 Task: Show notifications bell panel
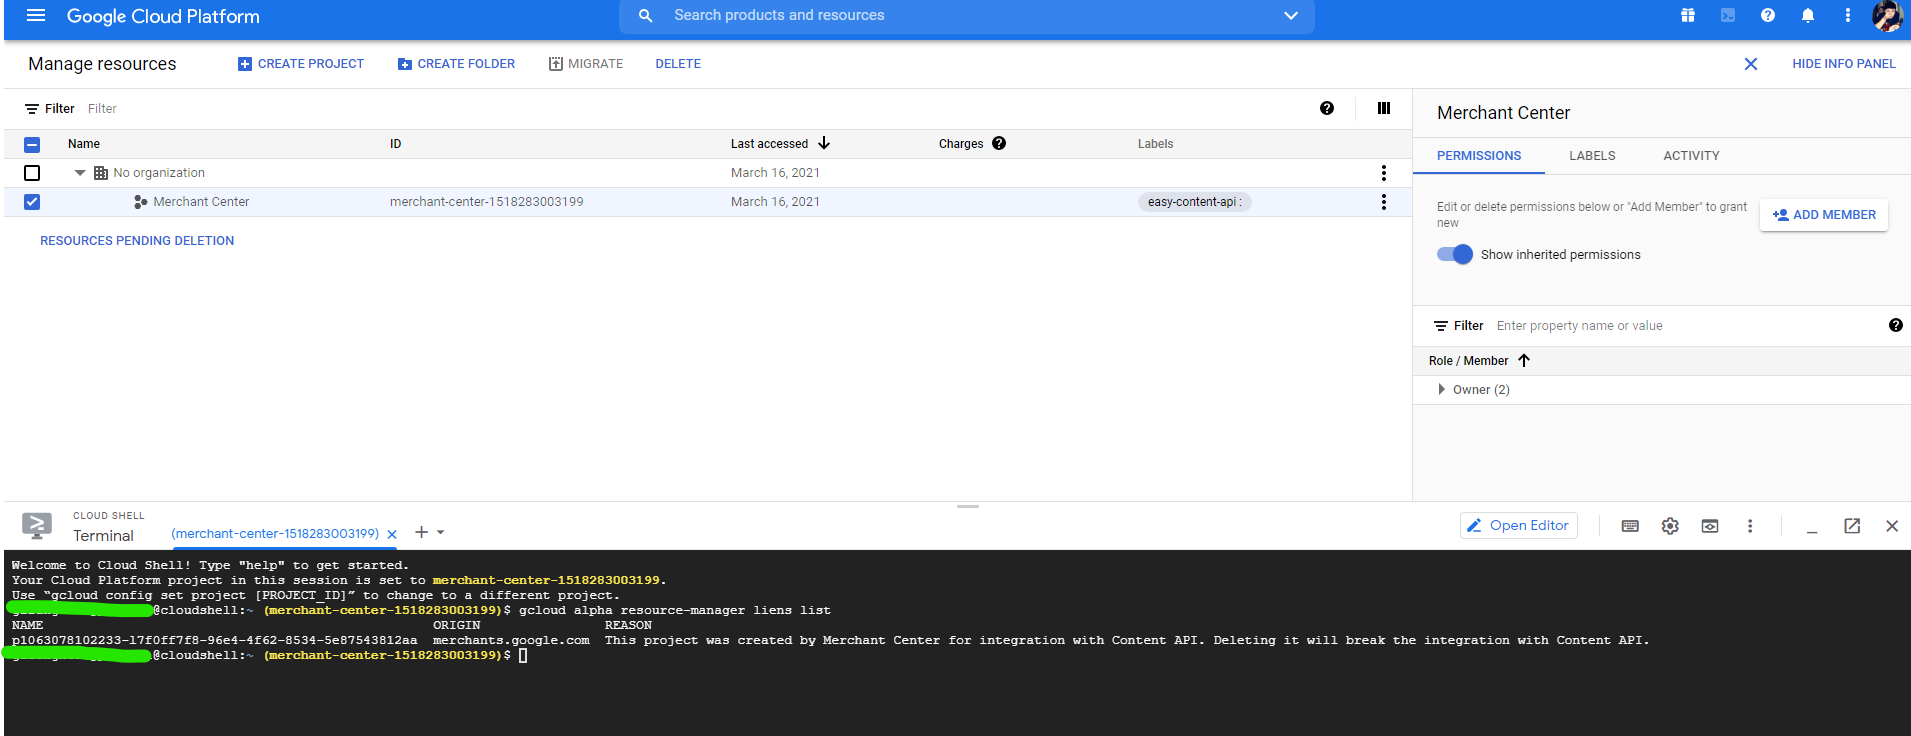click(1808, 16)
